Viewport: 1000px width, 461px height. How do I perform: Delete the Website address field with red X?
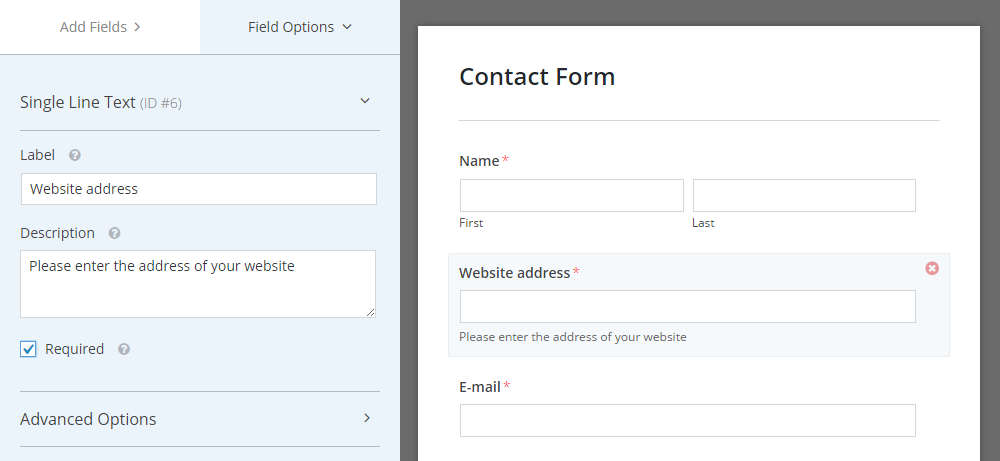point(932,268)
